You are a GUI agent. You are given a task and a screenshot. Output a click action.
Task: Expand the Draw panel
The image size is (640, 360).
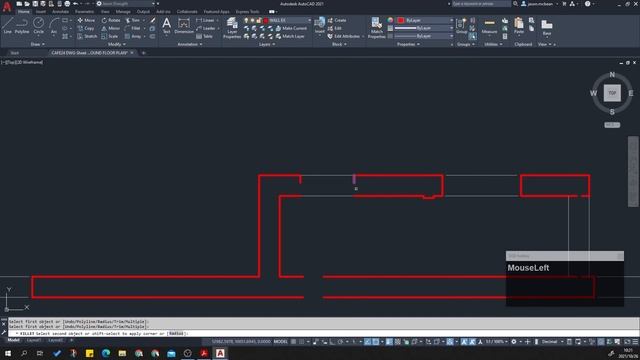(38, 44)
